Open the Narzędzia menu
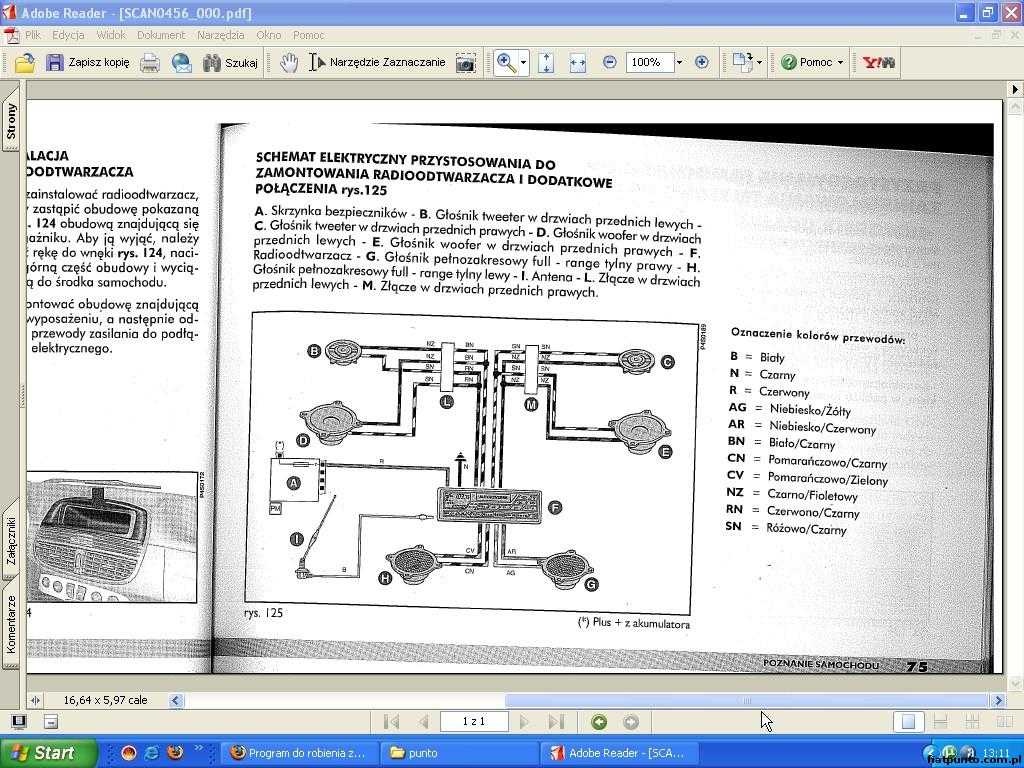Viewport: 1024px width, 768px height. coord(221,35)
